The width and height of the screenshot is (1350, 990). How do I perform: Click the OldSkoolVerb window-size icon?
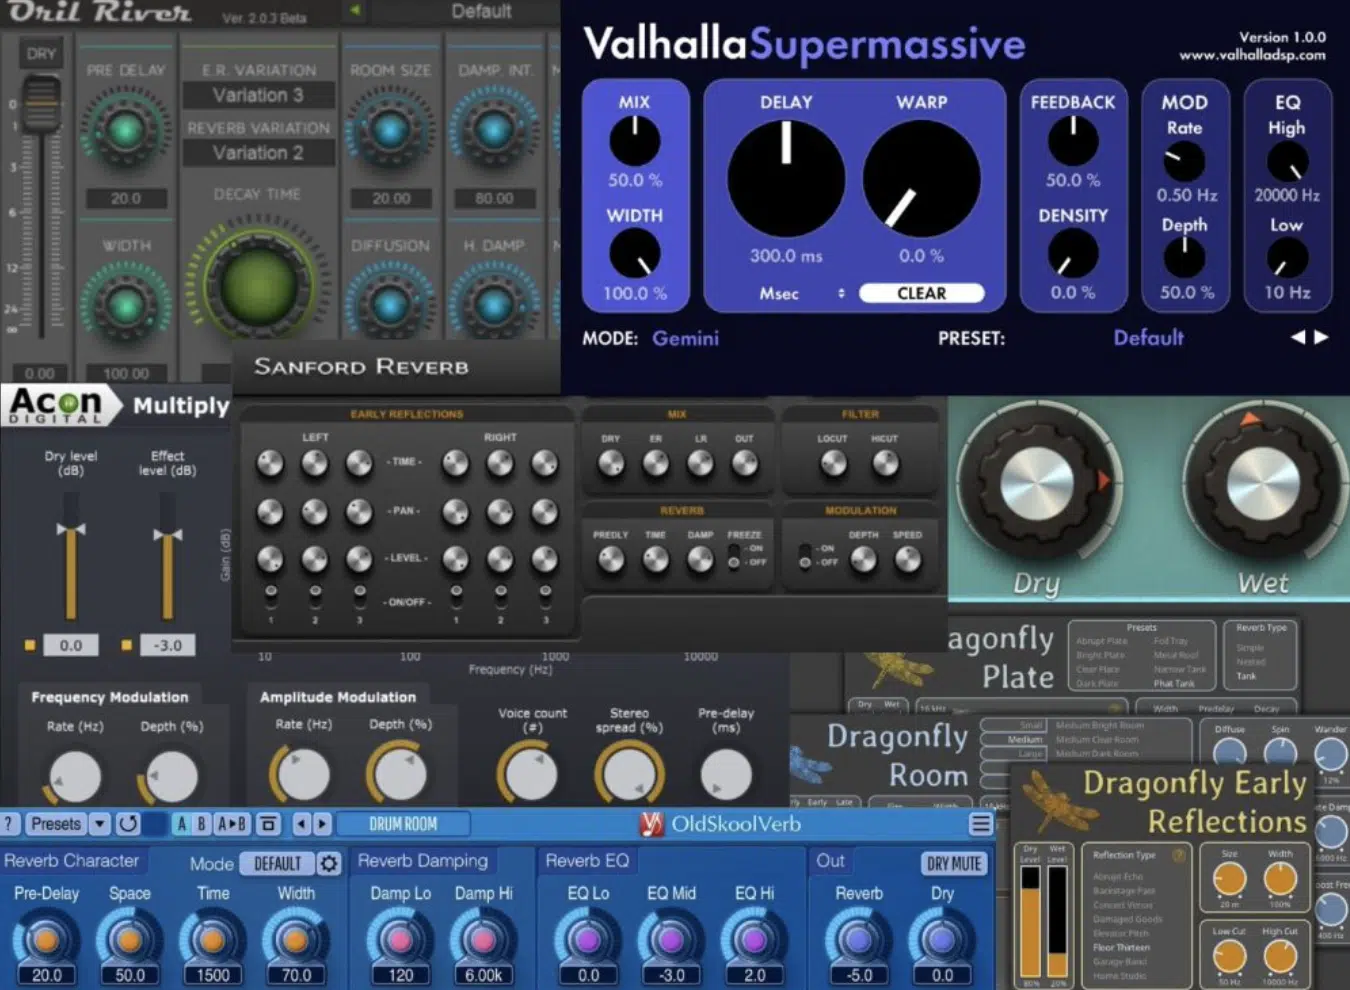(x=267, y=824)
